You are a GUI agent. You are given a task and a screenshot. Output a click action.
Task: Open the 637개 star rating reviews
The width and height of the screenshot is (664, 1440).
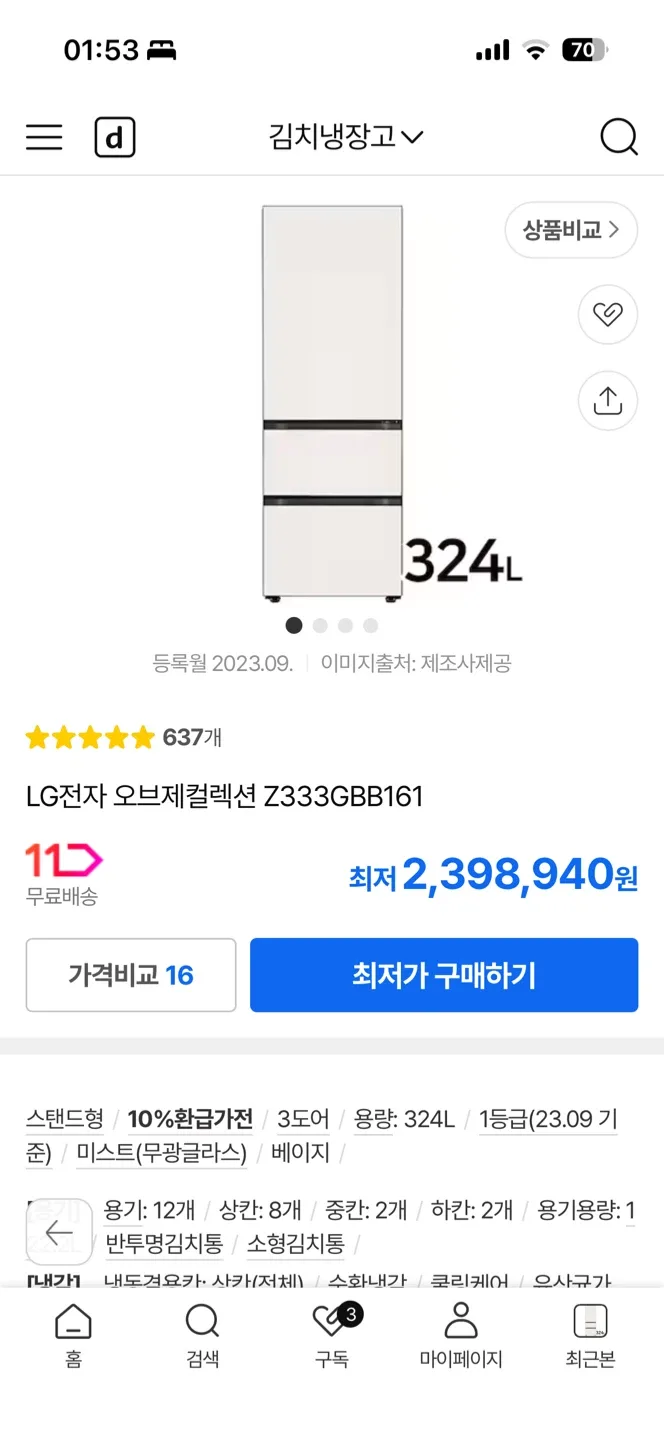point(124,738)
